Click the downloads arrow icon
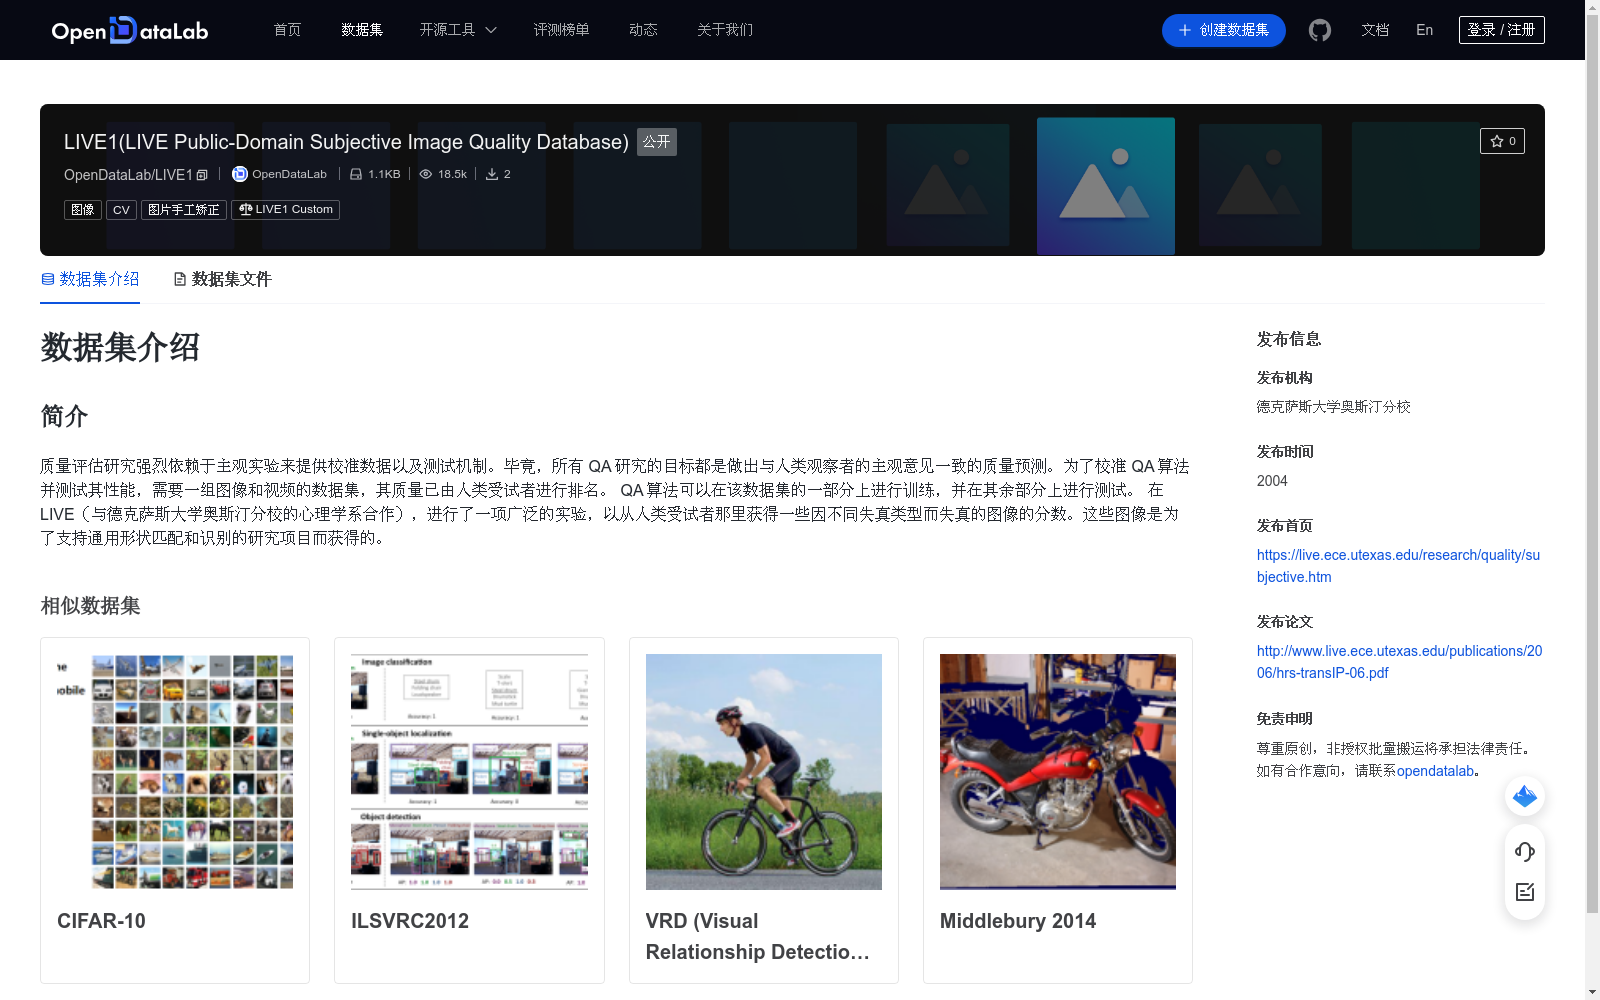 click(x=492, y=174)
